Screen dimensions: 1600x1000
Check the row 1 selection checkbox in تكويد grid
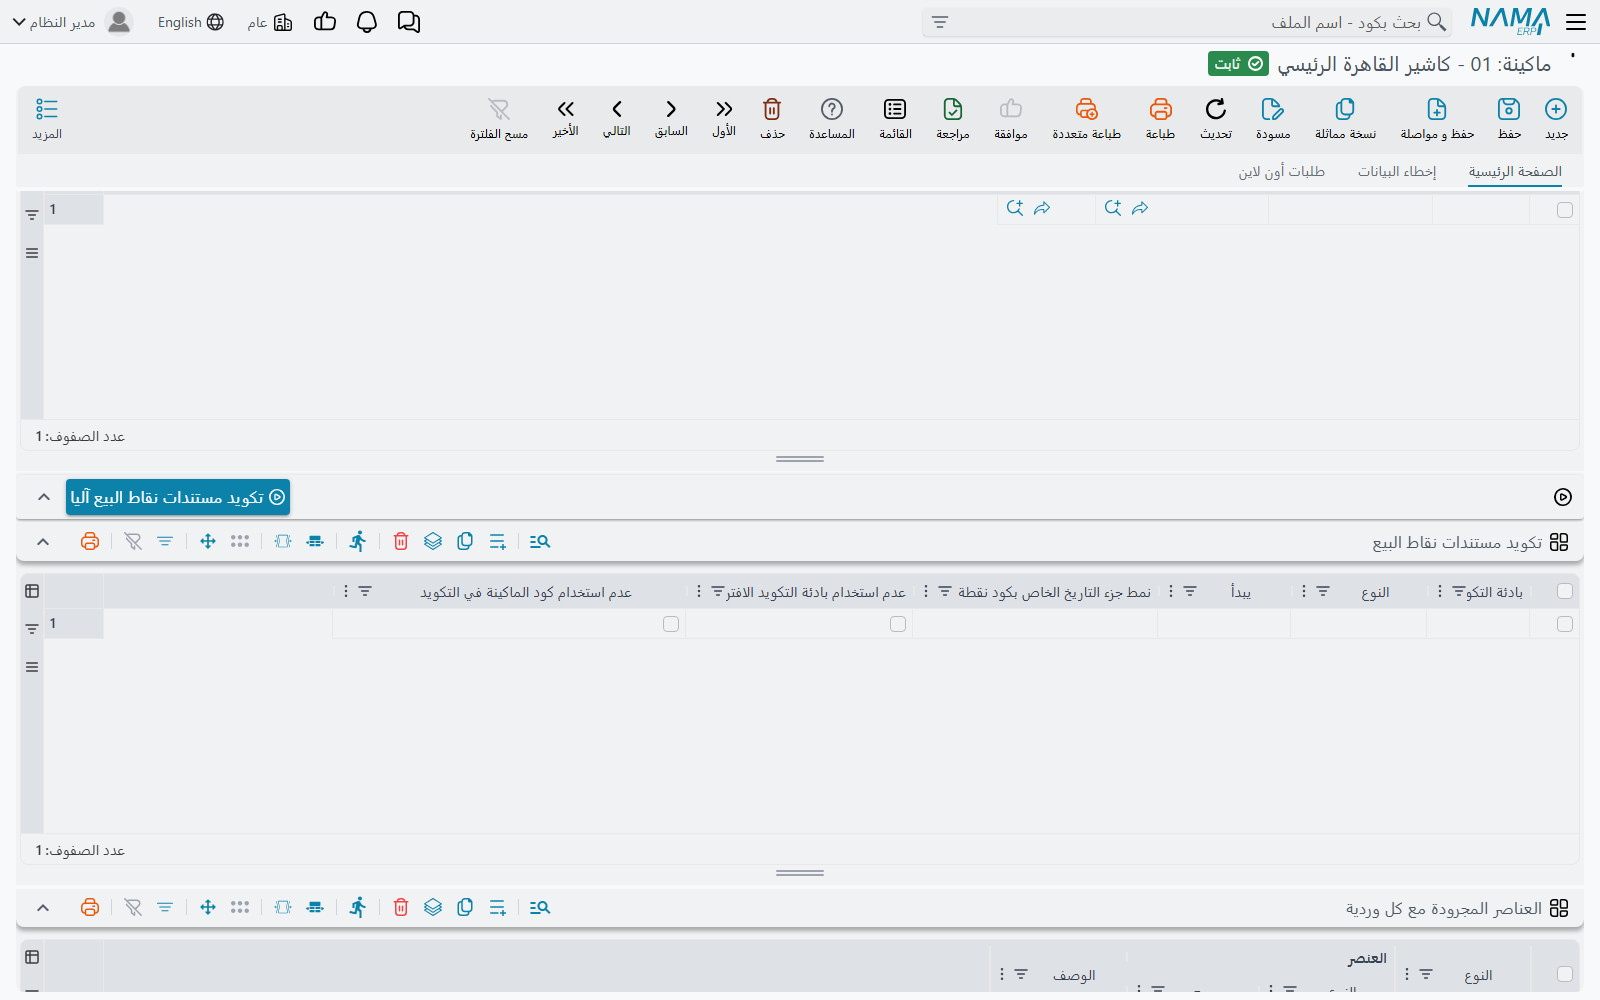[x=1565, y=624]
